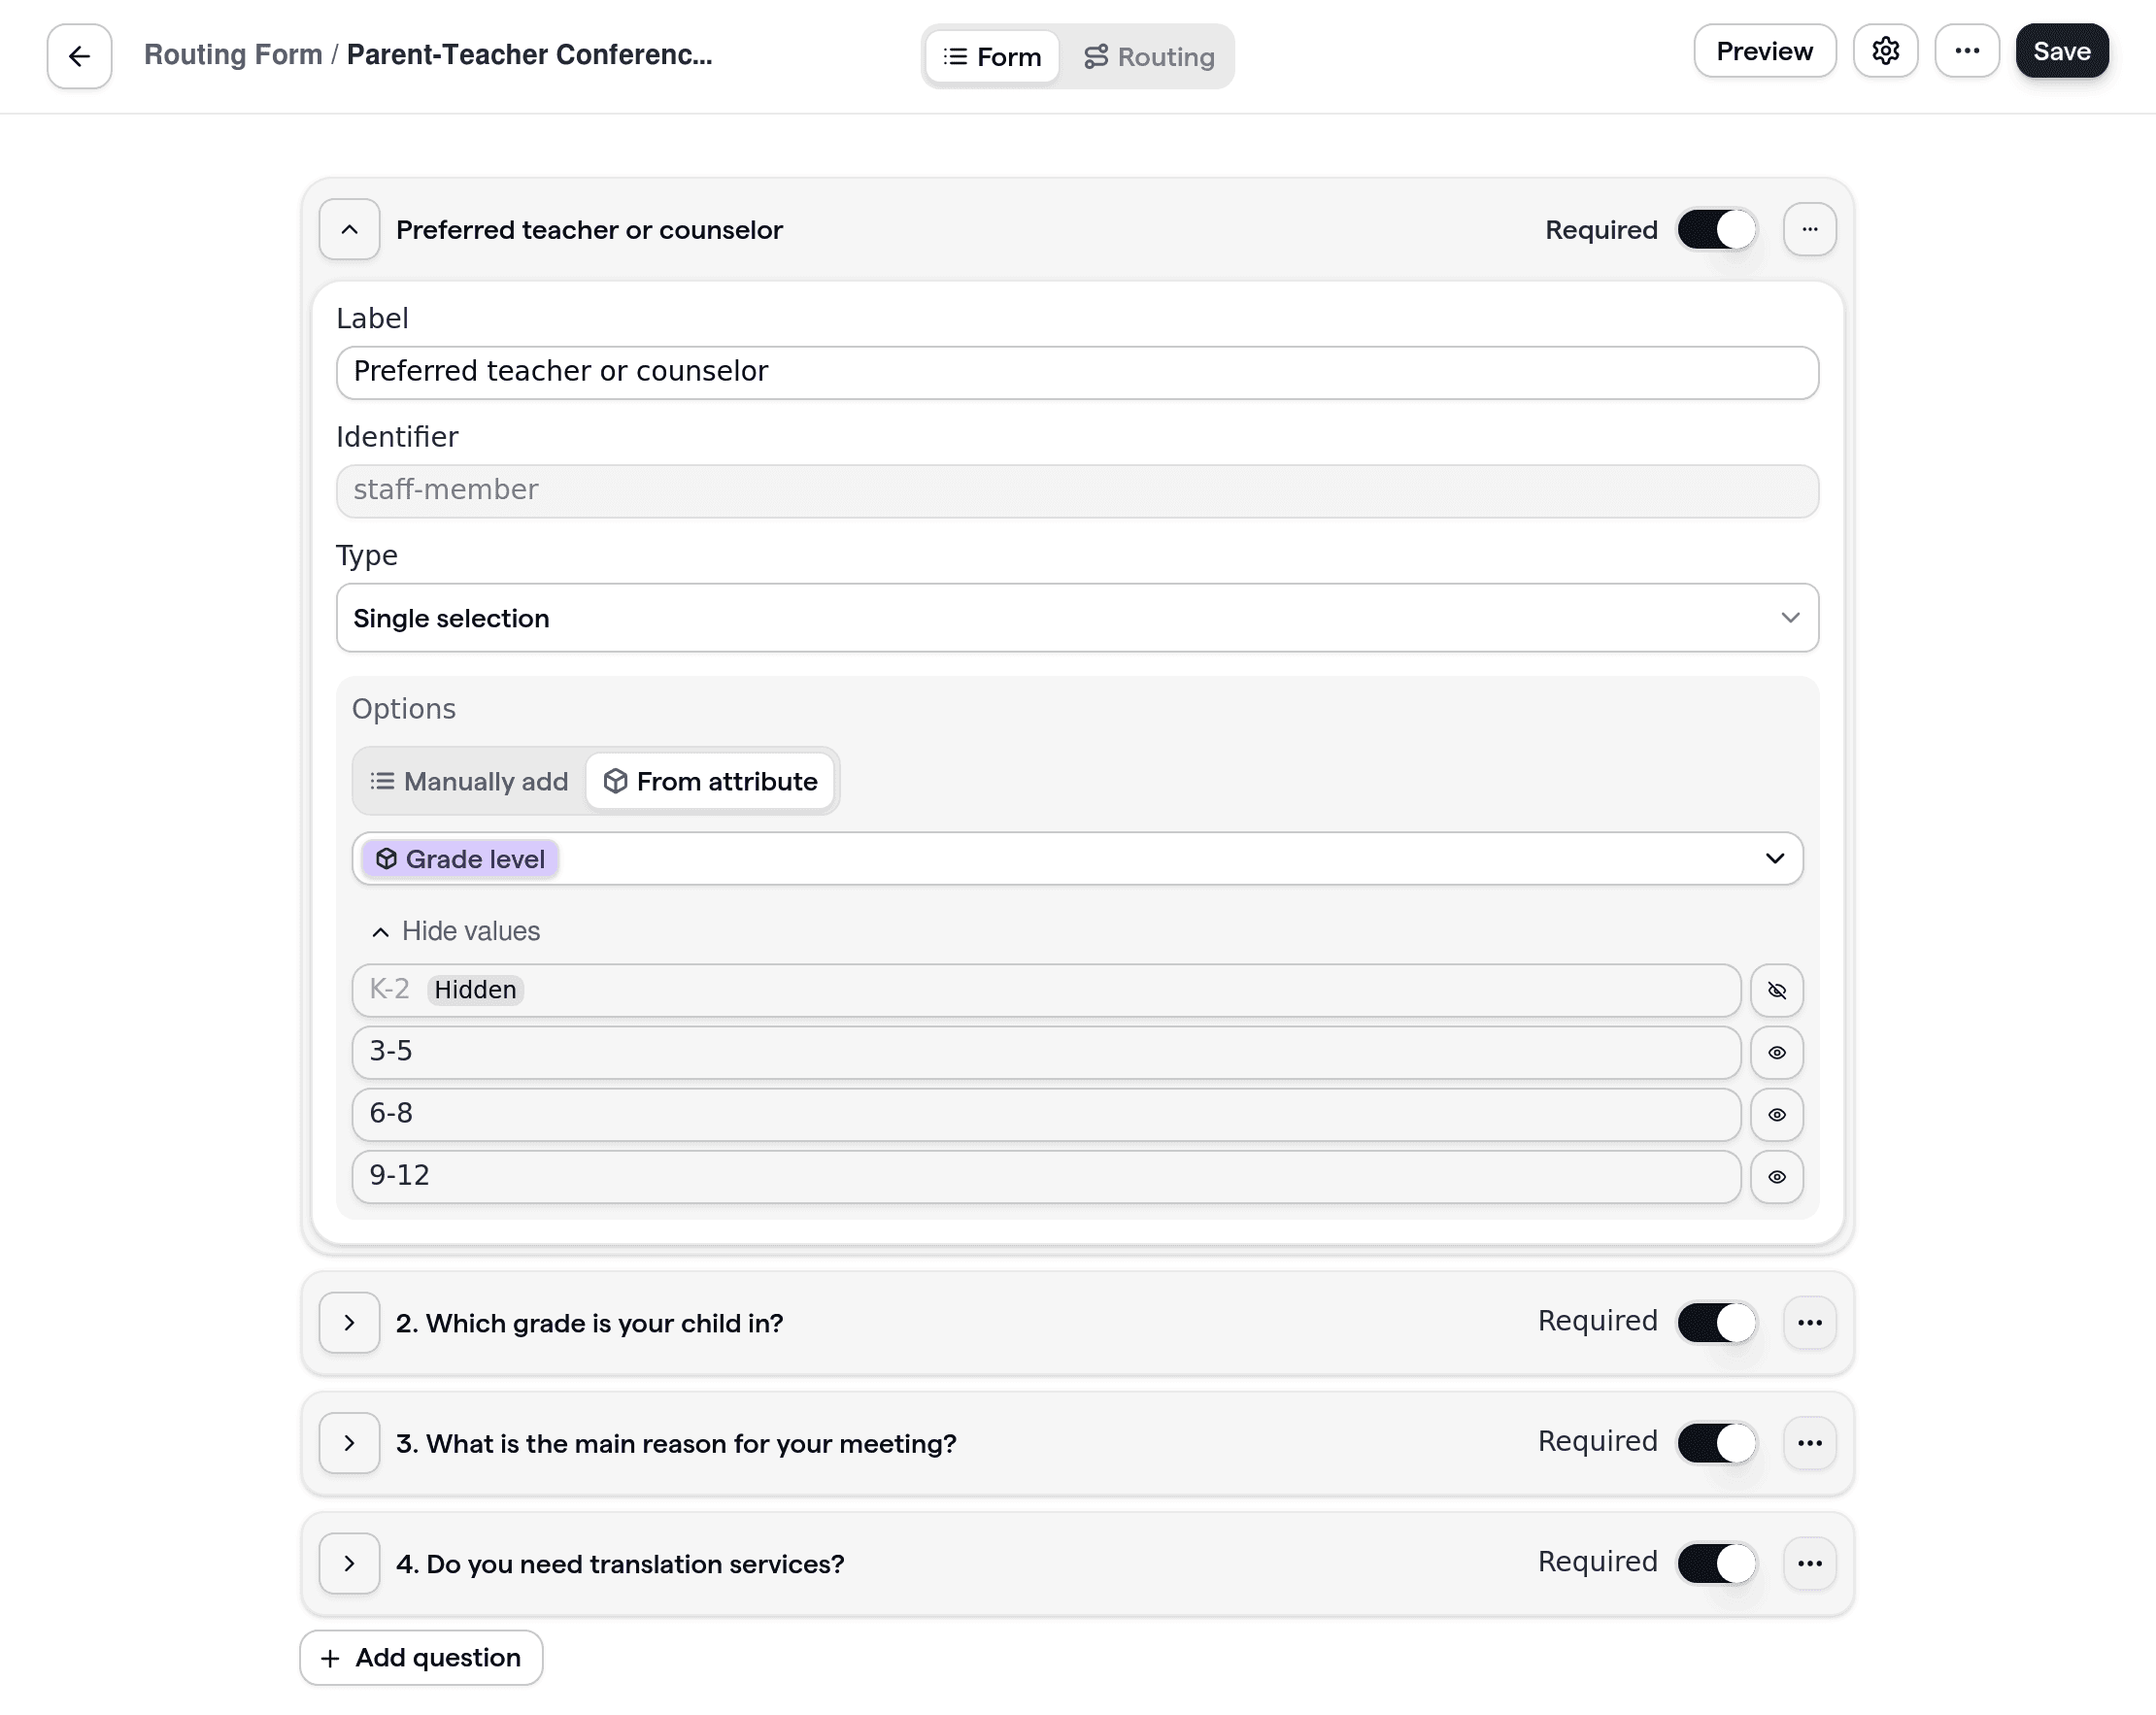Open the Type dropdown showing Single selection
Viewport: 2156px width, 1715px height.
(1076, 617)
